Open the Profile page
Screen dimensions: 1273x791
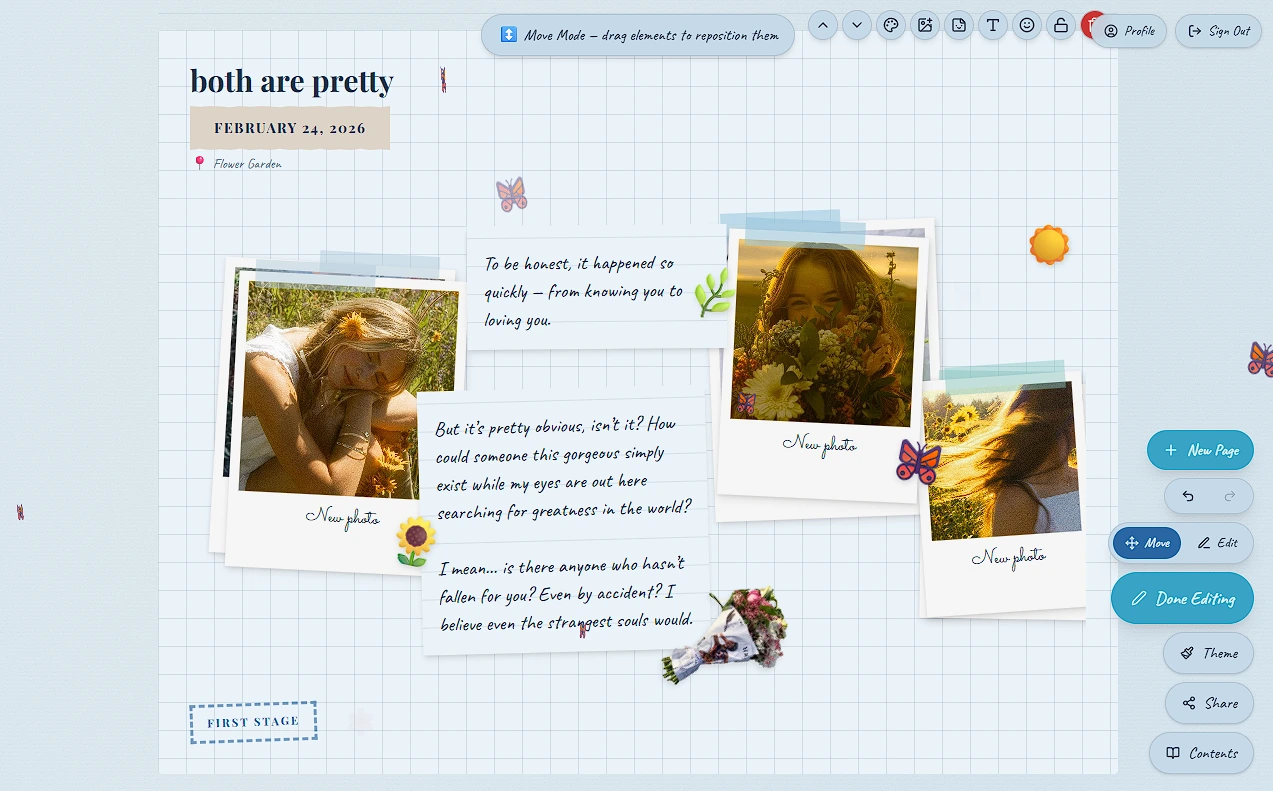tap(1129, 31)
